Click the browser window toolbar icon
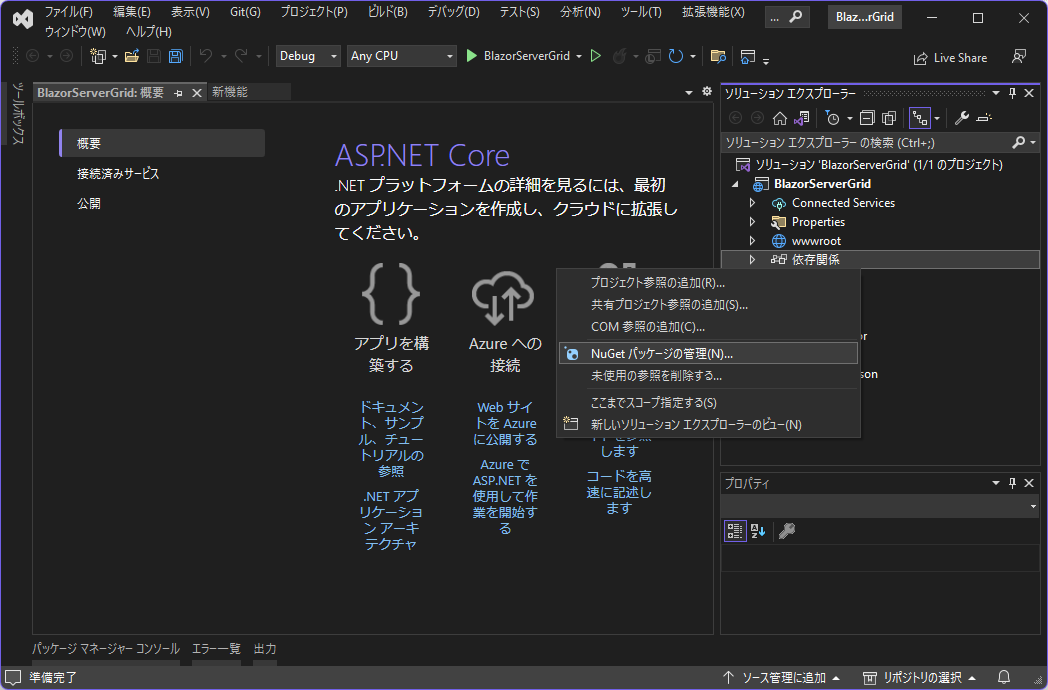Screen dimensions: 1048x690 [748, 56]
